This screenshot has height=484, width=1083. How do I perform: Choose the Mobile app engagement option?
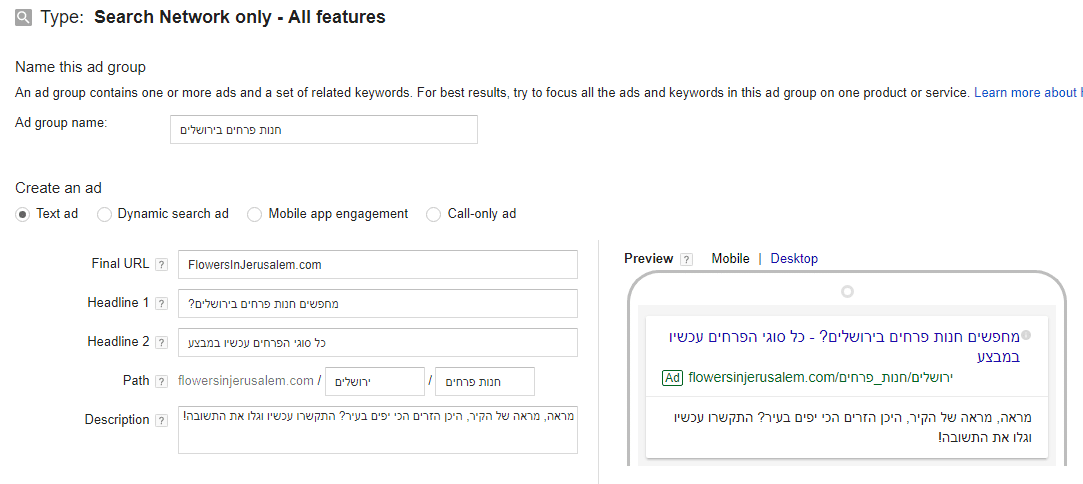(255, 215)
